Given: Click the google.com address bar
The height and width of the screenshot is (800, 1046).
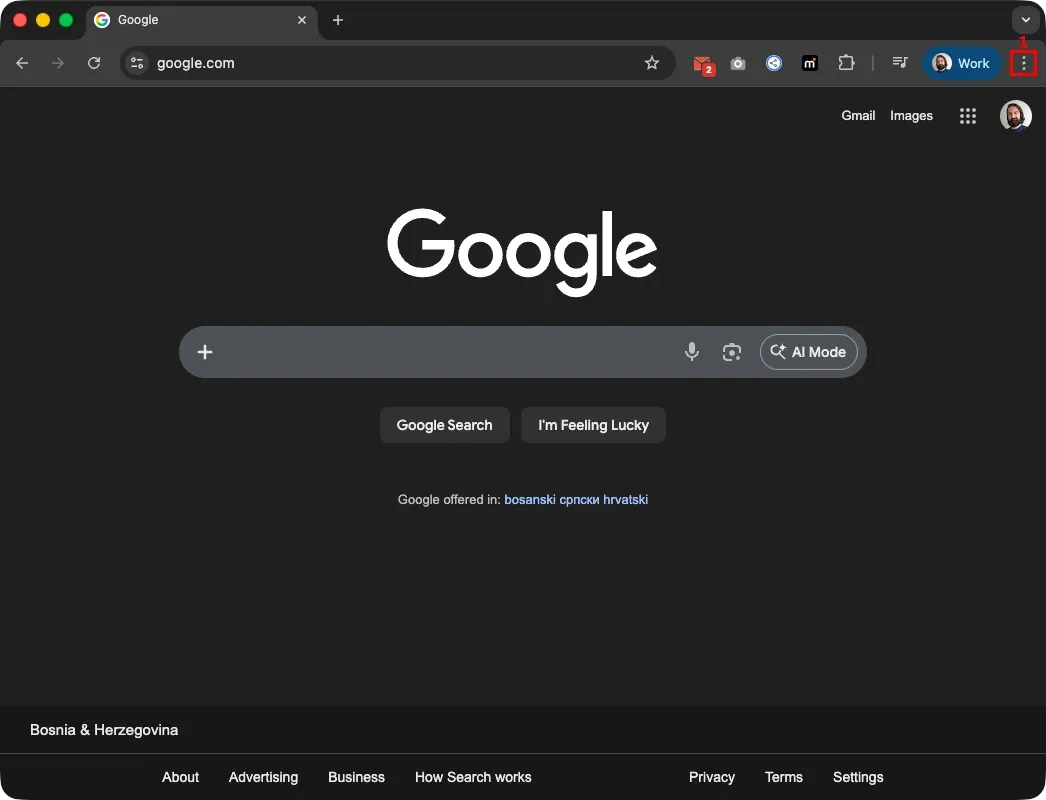Looking at the screenshot, I should click(x=397, y=63).
